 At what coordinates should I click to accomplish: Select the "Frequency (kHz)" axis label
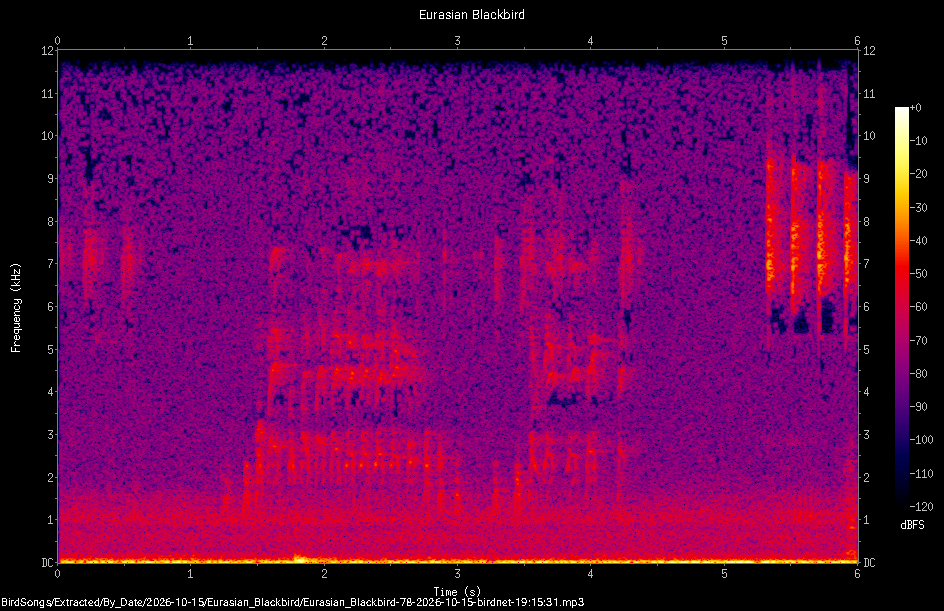point(16,308)
